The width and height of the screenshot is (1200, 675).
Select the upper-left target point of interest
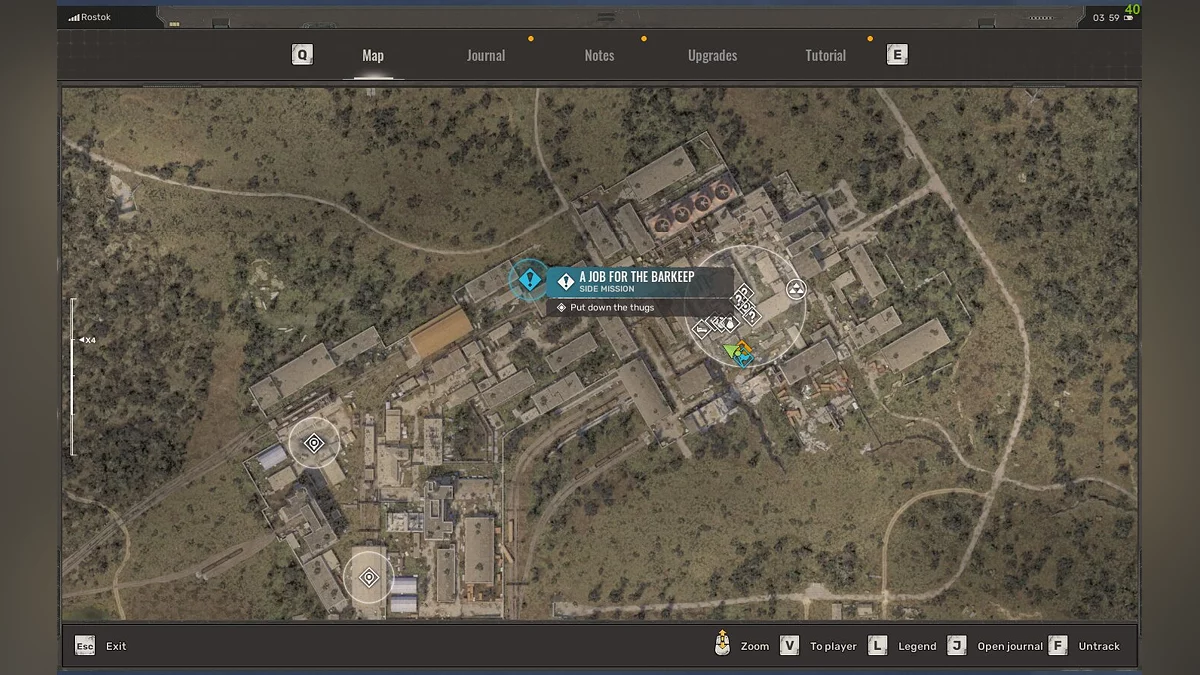click(x=314, y=443)
